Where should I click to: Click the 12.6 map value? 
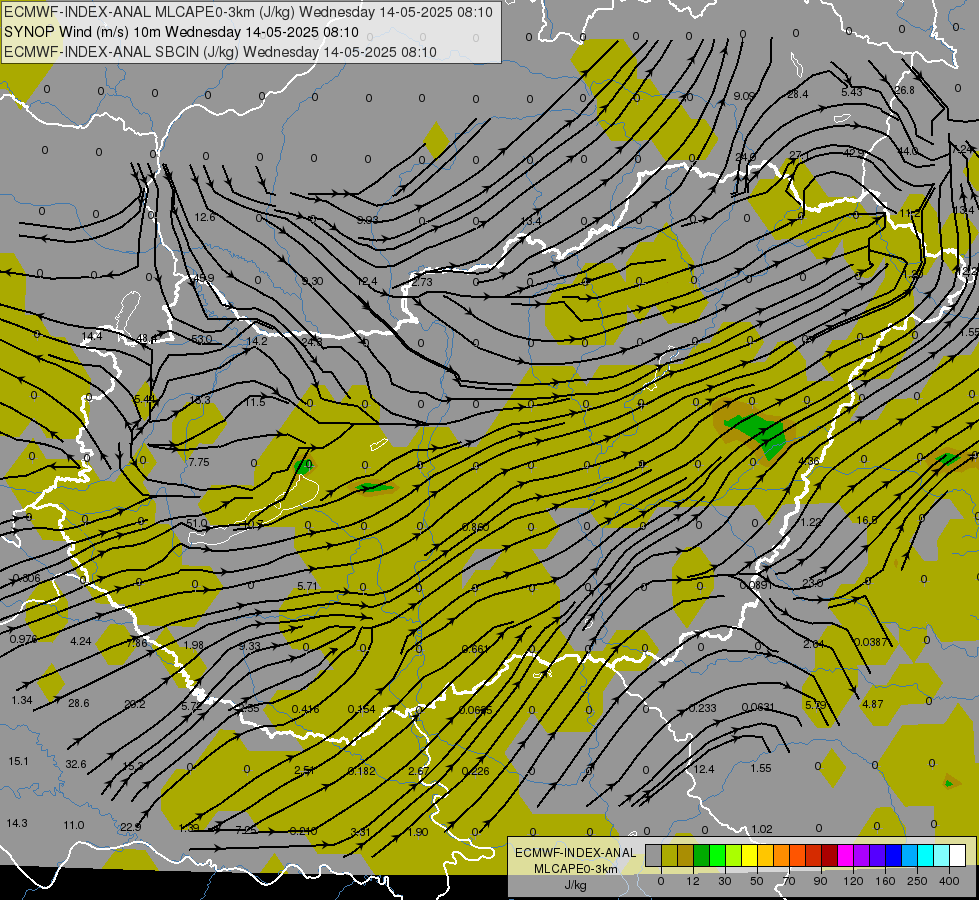coord(205,217)
